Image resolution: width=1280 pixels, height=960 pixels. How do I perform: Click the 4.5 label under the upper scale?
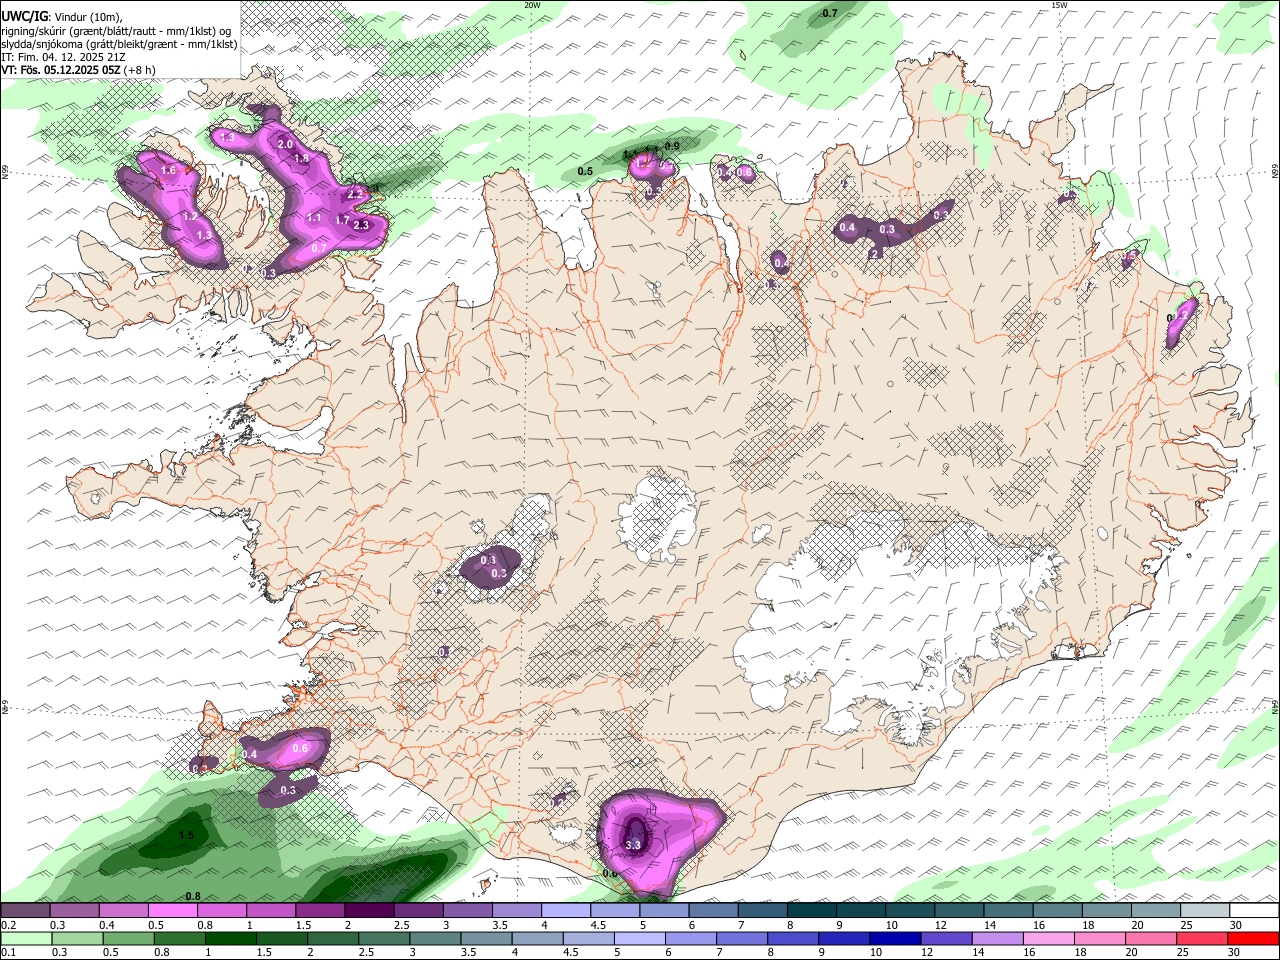tap(598, 925)
